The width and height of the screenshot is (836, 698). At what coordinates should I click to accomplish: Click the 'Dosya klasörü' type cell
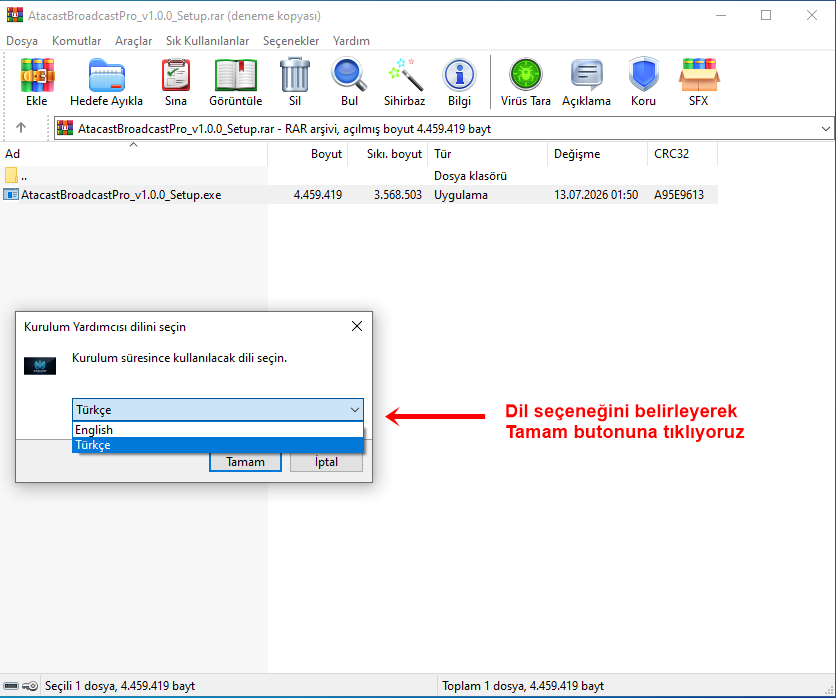[470, 176]
